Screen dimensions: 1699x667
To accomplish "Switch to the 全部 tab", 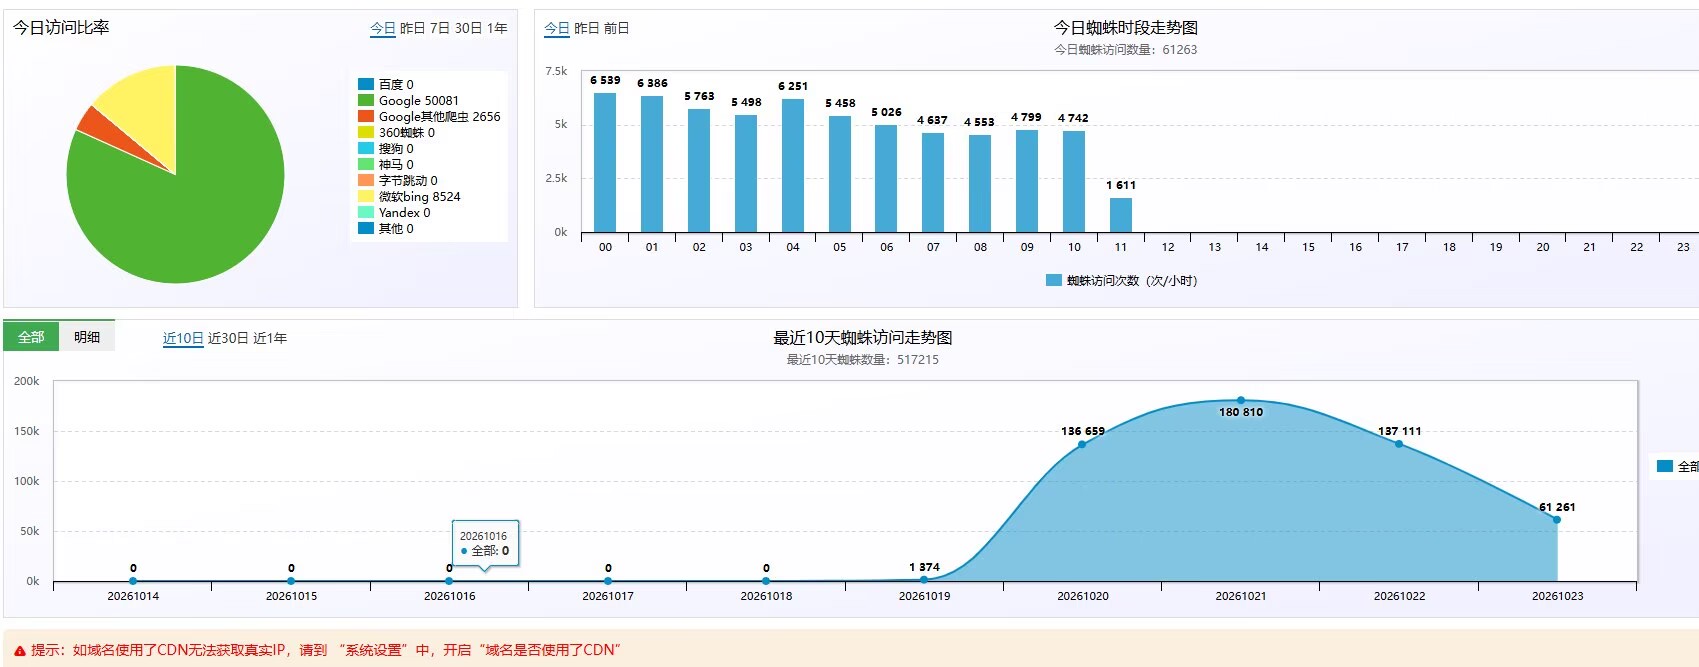I will (x=31, y=337).
